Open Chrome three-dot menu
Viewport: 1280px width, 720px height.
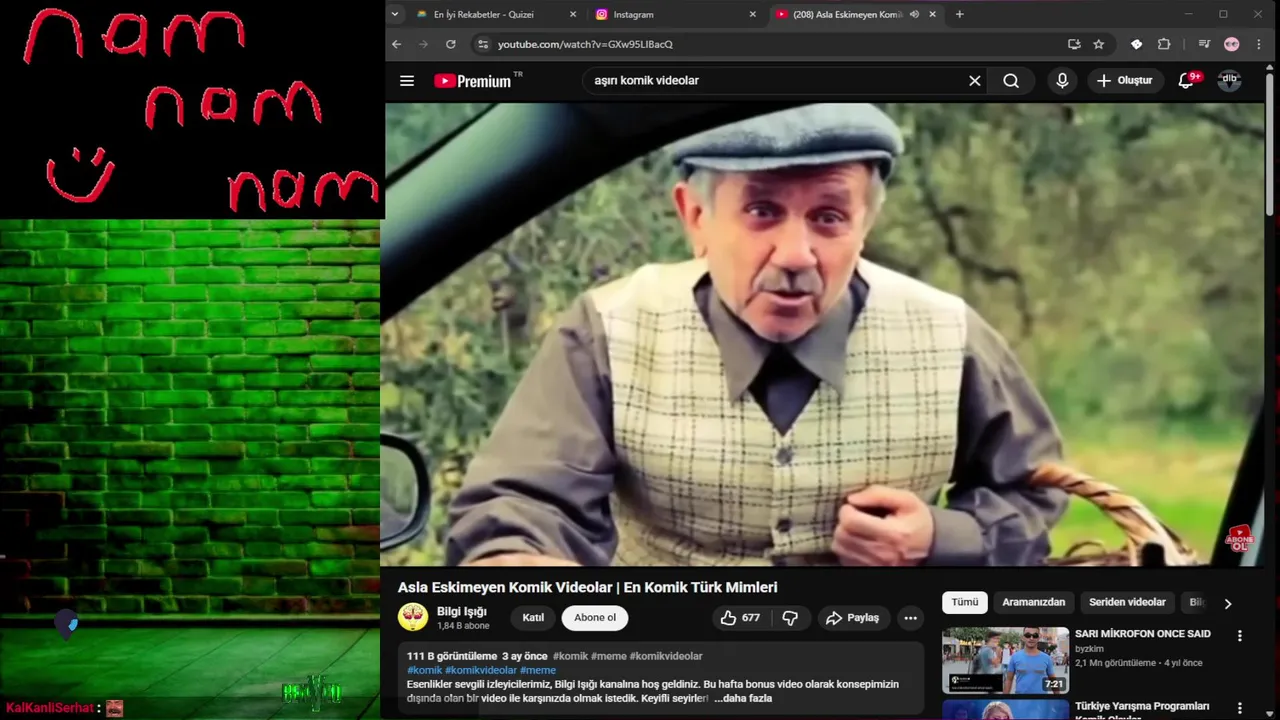[1259, 44]
